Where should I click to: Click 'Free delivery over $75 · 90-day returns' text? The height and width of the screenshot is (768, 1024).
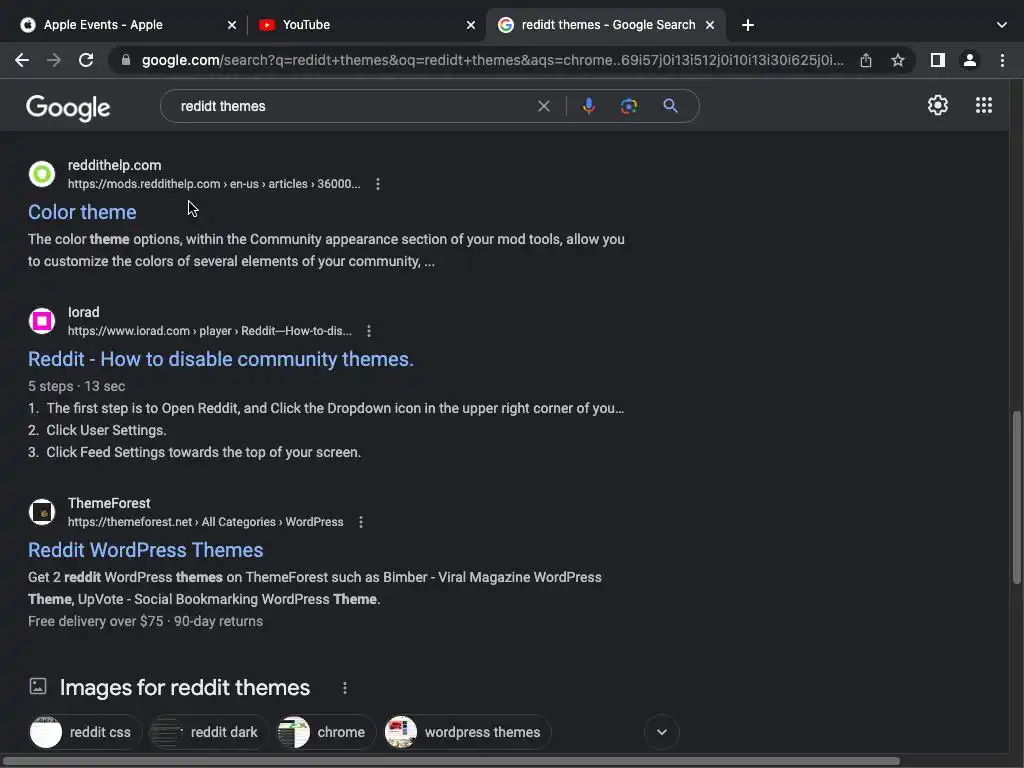pos(146,621)
